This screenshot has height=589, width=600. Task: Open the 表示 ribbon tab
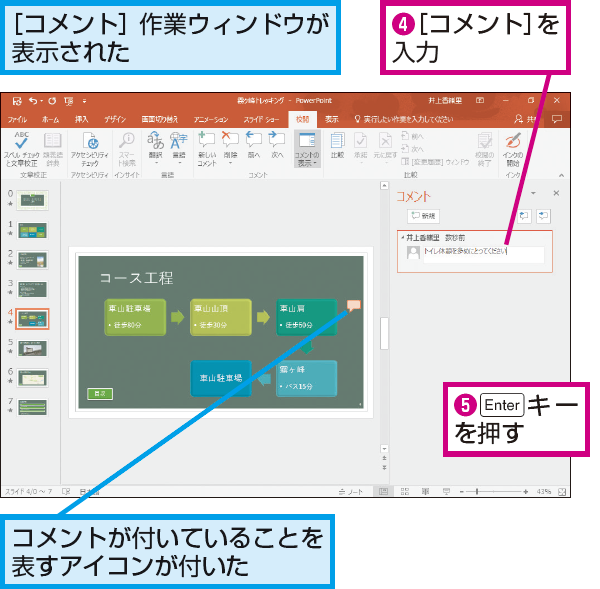click(x=331, y=119)
